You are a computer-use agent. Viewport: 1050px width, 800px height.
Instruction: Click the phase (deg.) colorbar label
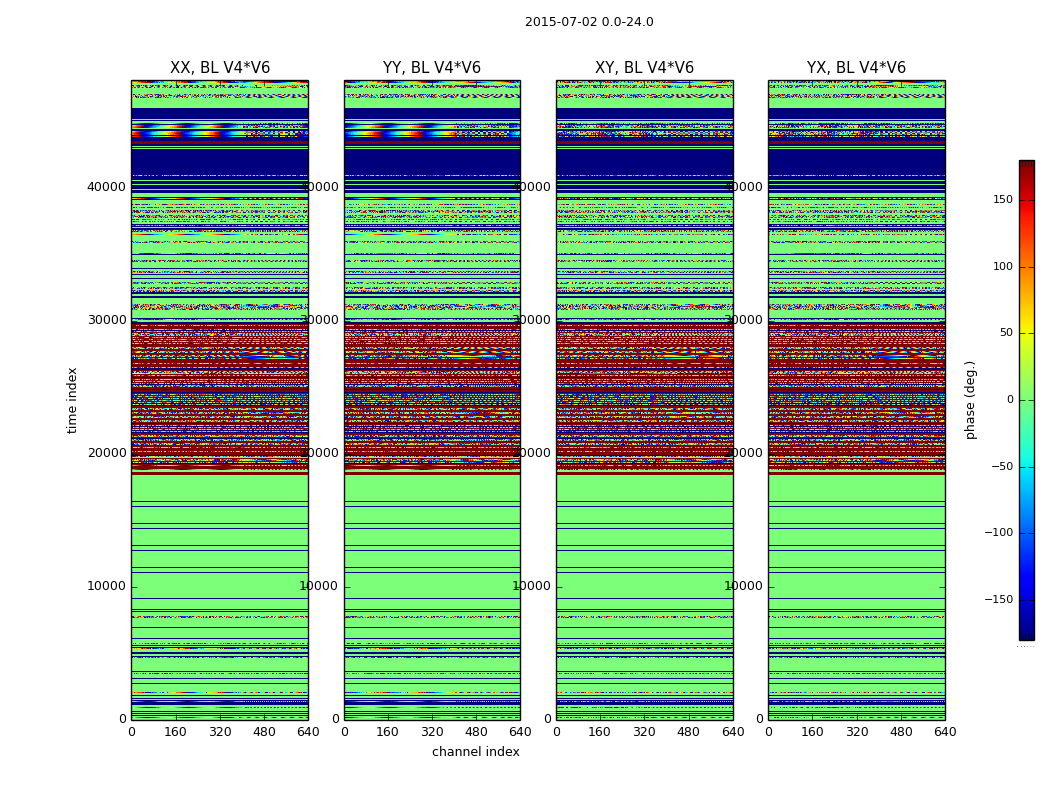coord(970,400)
